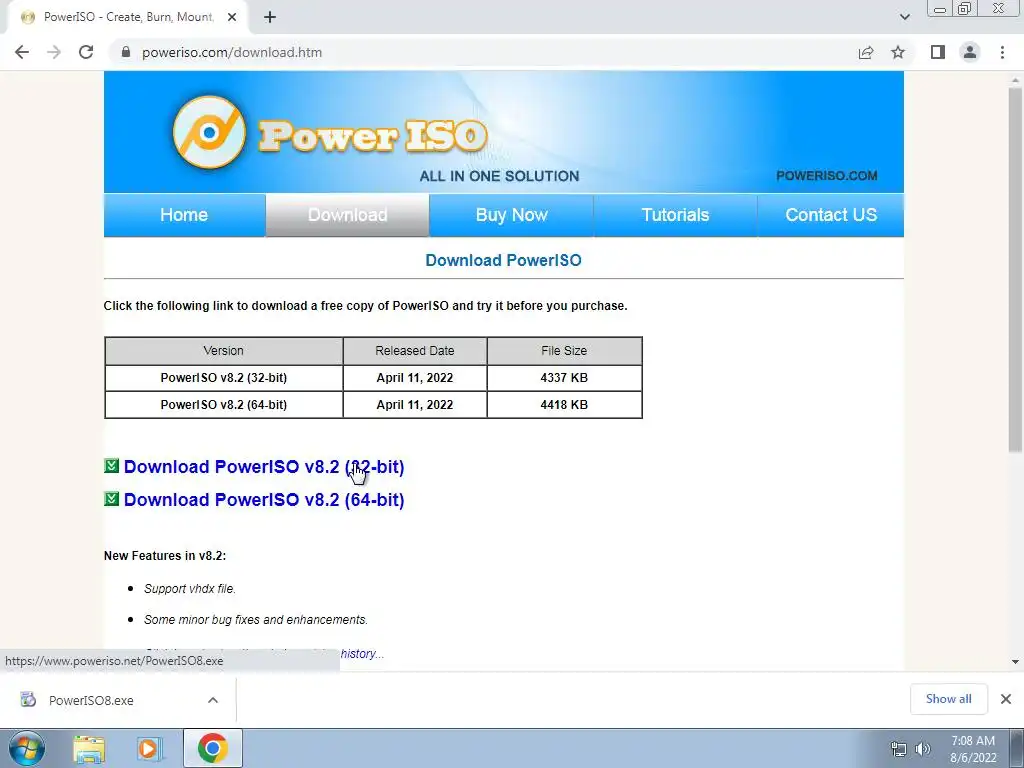Click the address bar URL

pos(232,52)
